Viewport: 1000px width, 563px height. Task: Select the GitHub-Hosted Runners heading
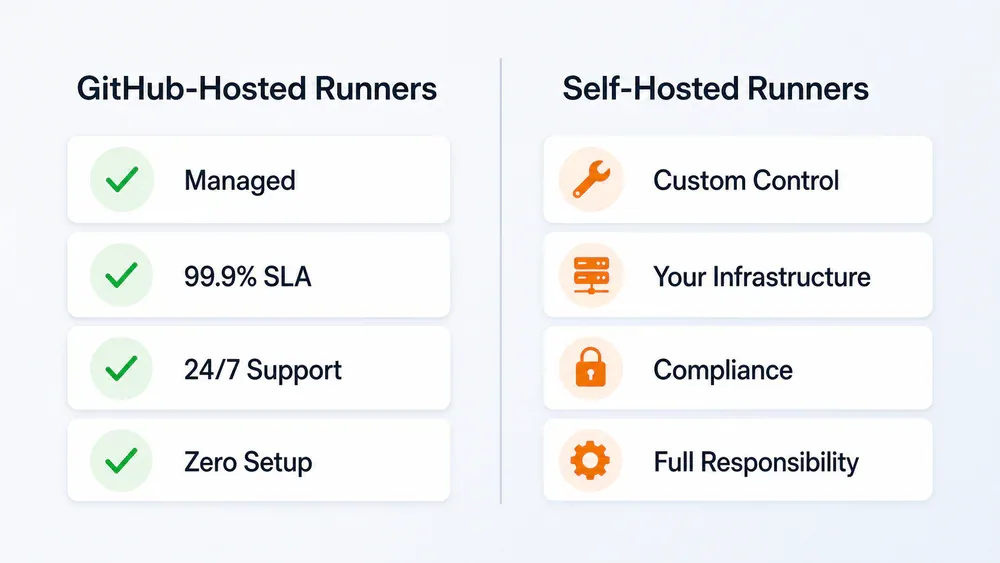[x=257, y=89]
